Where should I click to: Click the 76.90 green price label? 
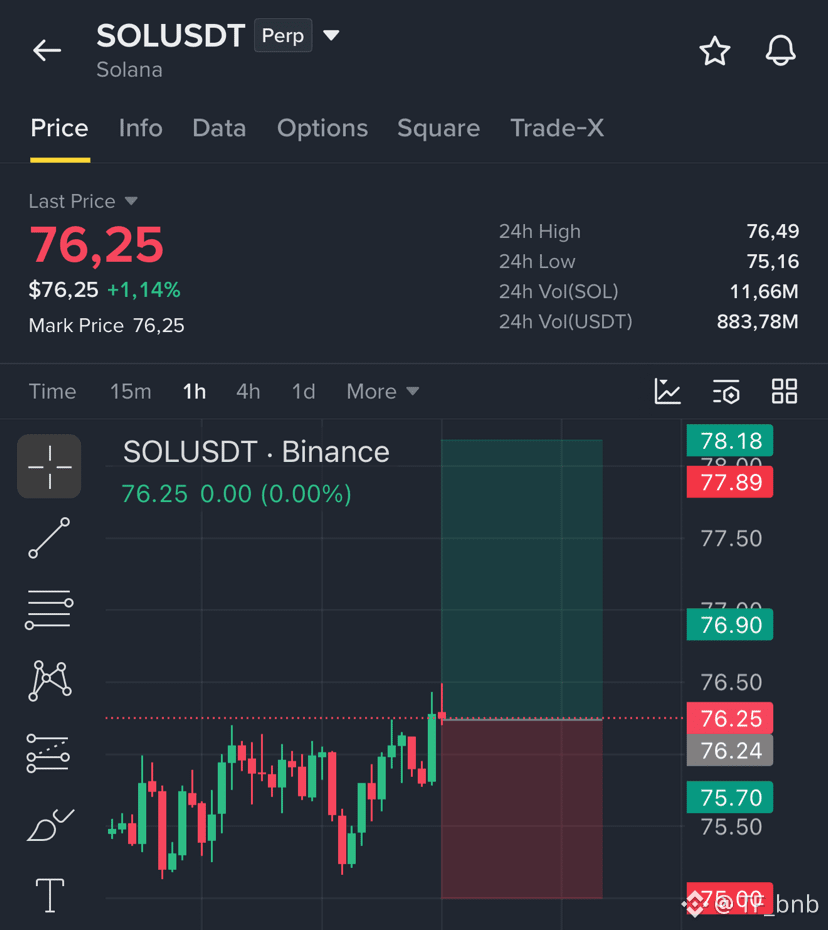pos(730,625)
